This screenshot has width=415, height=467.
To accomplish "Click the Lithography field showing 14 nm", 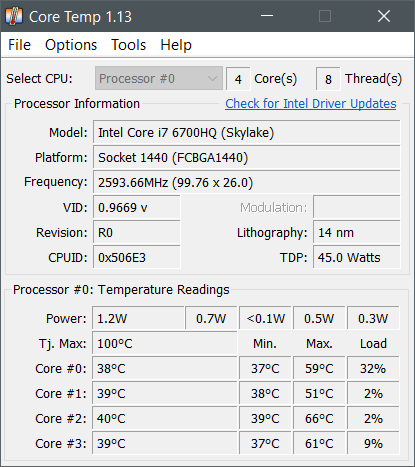I will point(357,233).
